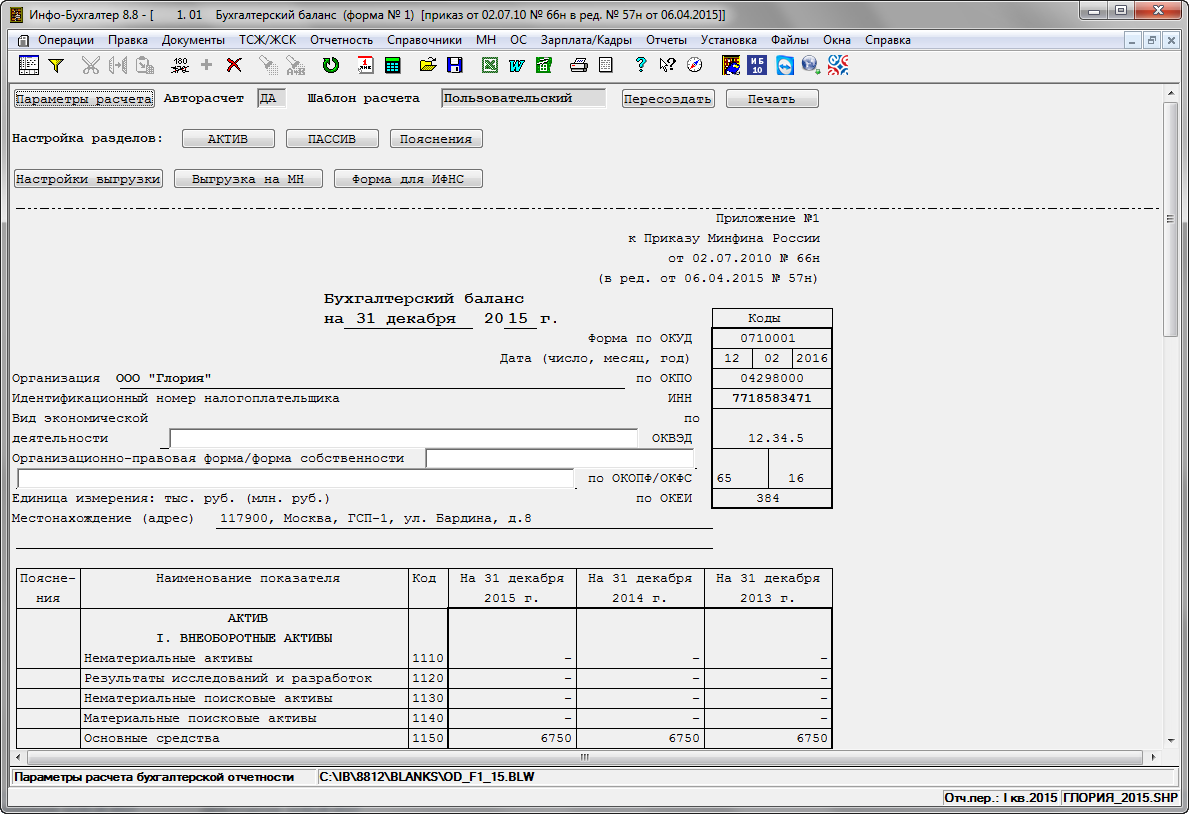
Task: Click the АКТИВ section button
Action: [228, 139]
